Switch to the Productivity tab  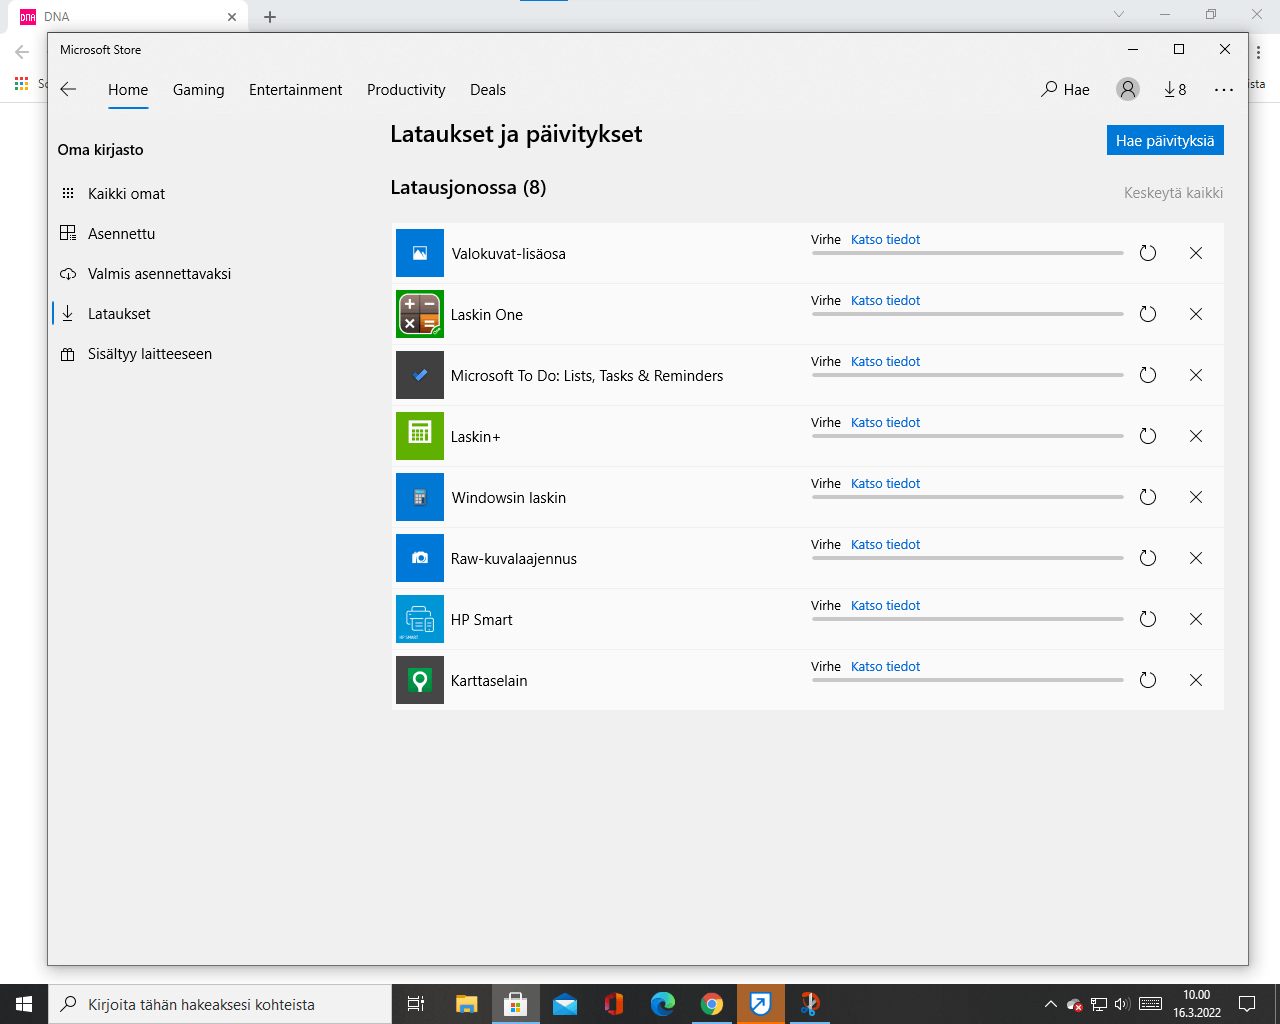click(x=406, y=89)
